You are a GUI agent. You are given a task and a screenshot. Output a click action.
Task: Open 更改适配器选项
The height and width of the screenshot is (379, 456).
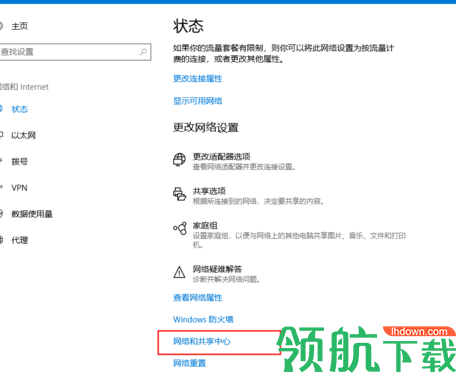[x=222, y=156]
